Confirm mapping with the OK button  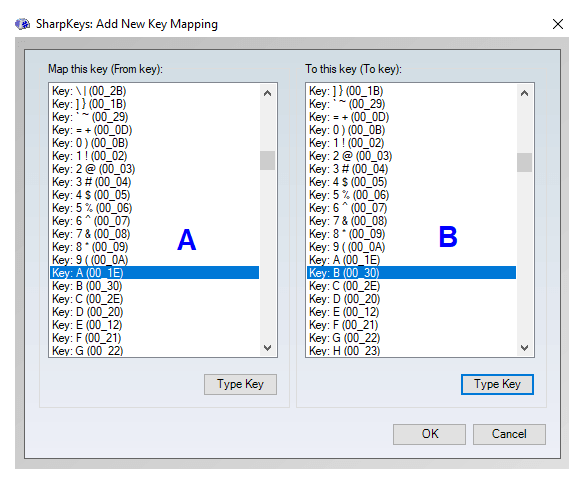pos(429,434)
